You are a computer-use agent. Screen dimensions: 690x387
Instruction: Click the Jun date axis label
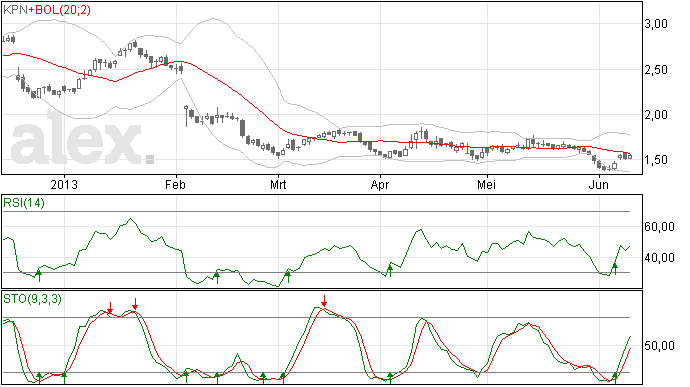(599, 184)
